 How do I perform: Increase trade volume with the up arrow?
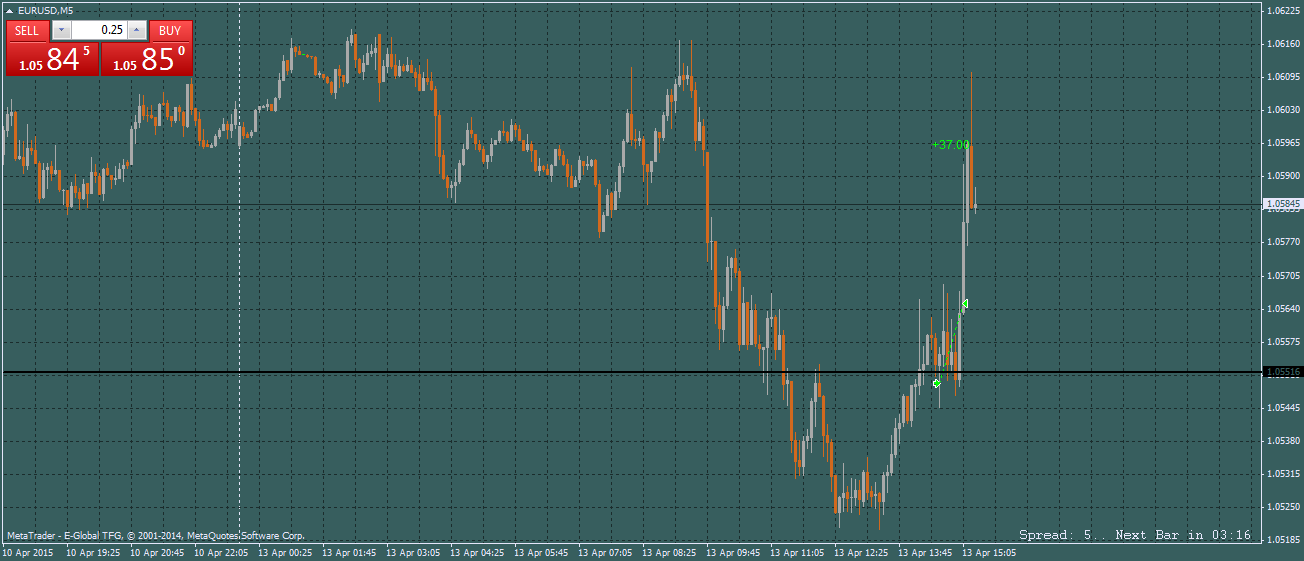coord(137,30)
